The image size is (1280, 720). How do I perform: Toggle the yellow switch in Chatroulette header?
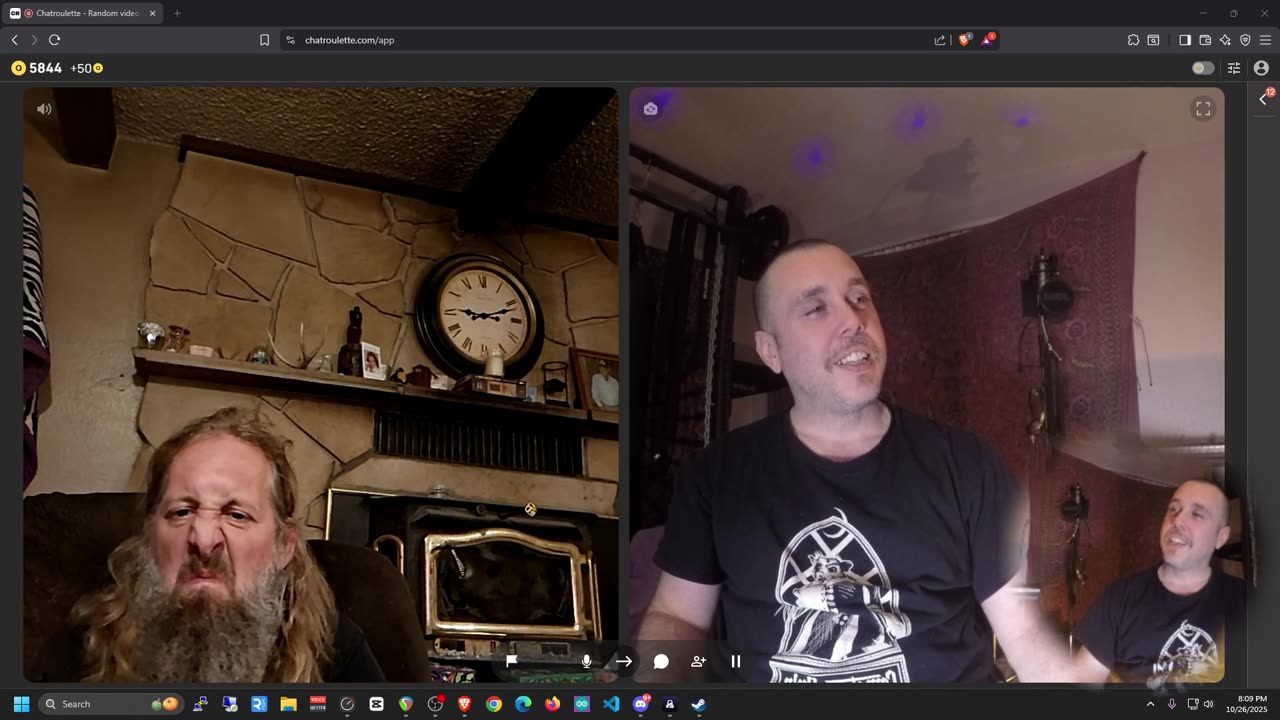click(1203, 68)
